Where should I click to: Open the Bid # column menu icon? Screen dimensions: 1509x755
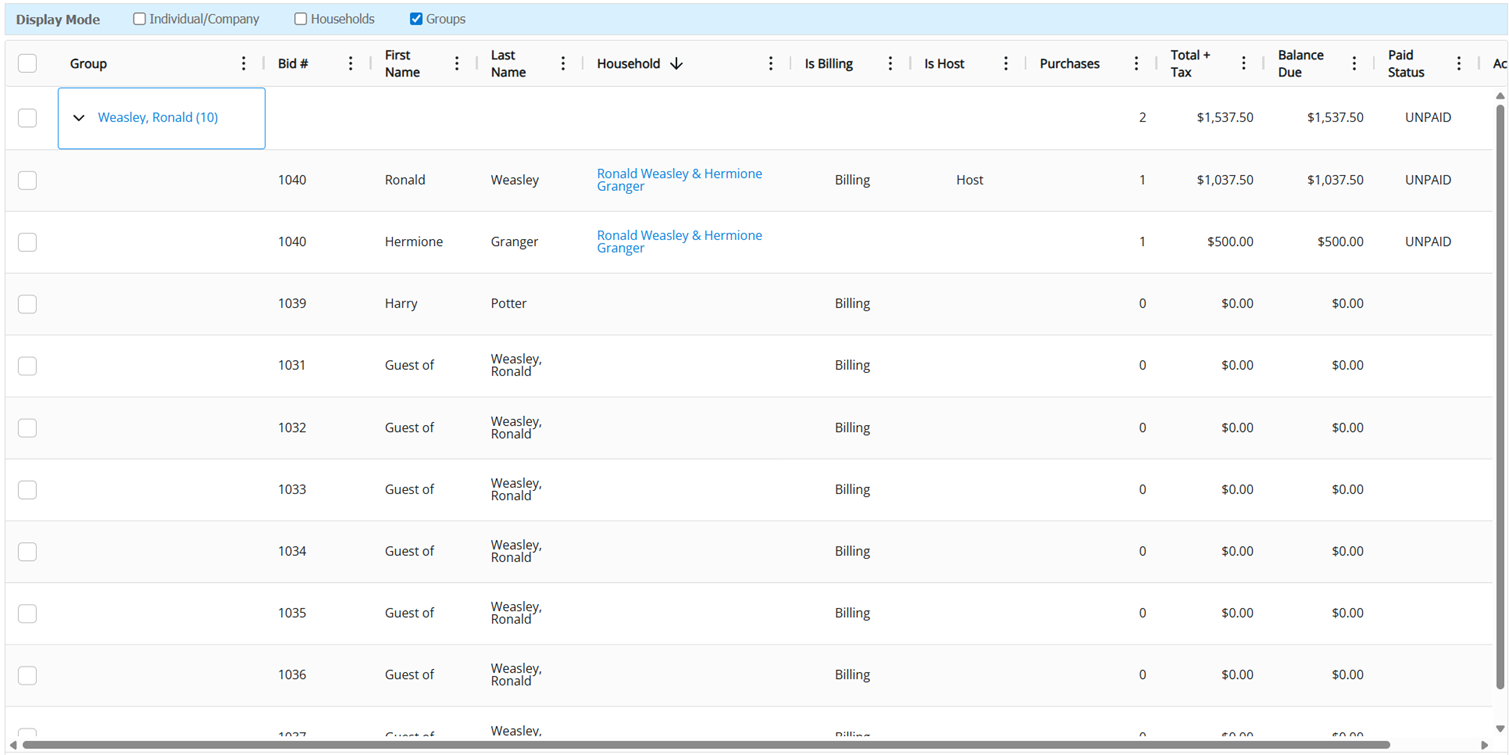coord(350,64)
